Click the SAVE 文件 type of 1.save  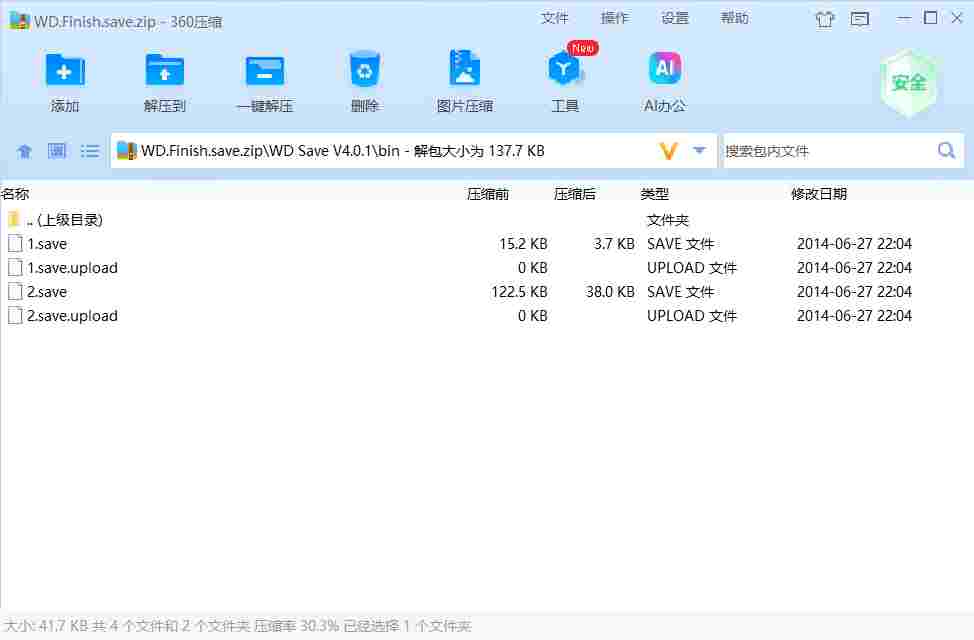pos(681,244)
